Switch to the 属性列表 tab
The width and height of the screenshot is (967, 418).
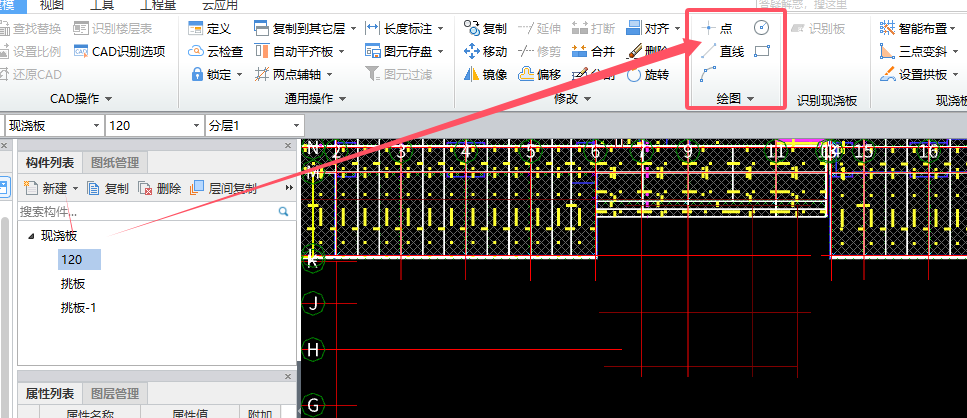pos(49,393)
